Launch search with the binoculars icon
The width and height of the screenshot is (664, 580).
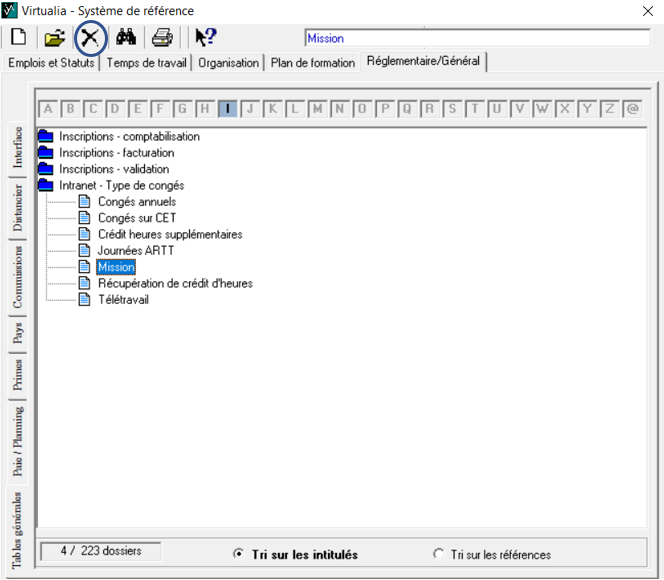(126, 38)
